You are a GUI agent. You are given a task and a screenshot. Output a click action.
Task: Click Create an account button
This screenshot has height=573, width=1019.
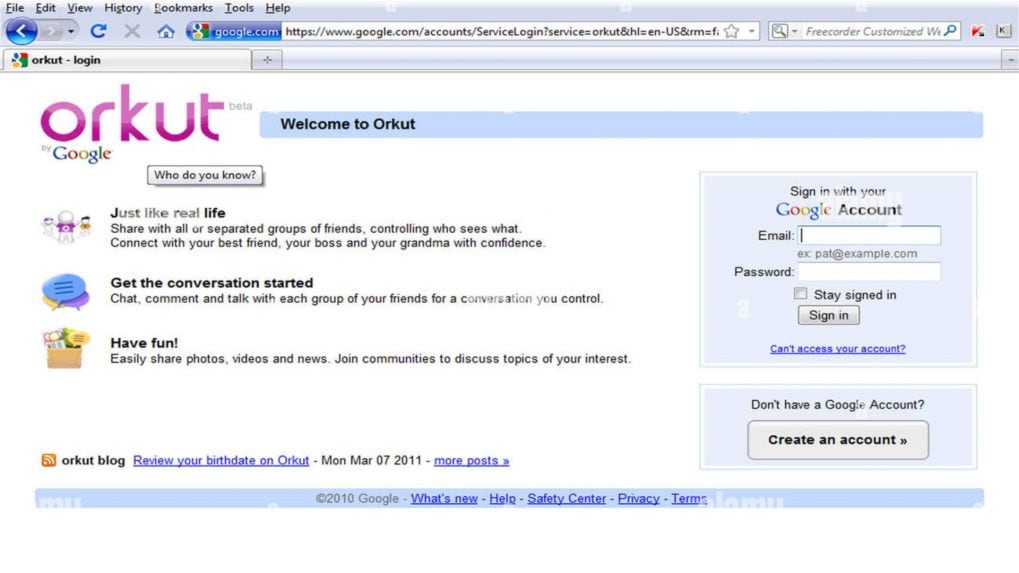click(838, 440)
